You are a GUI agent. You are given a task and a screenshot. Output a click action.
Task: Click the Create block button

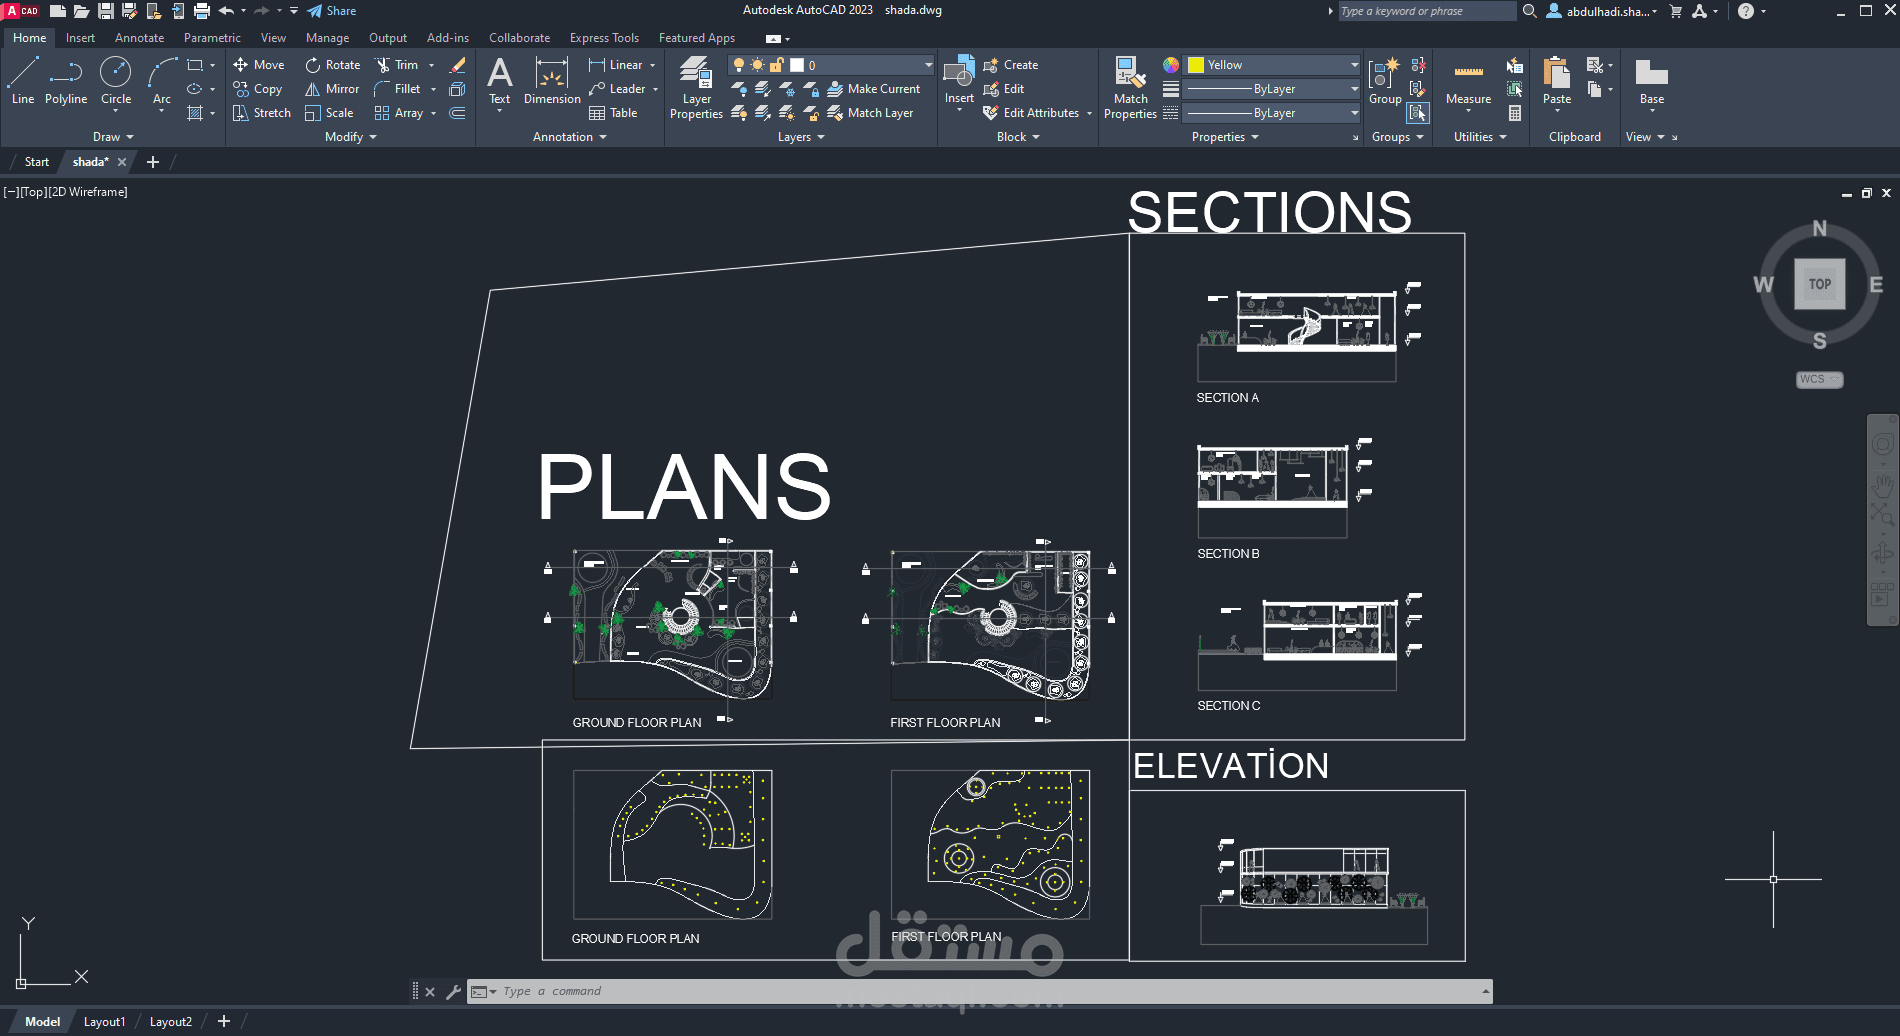click(1011, 65)
